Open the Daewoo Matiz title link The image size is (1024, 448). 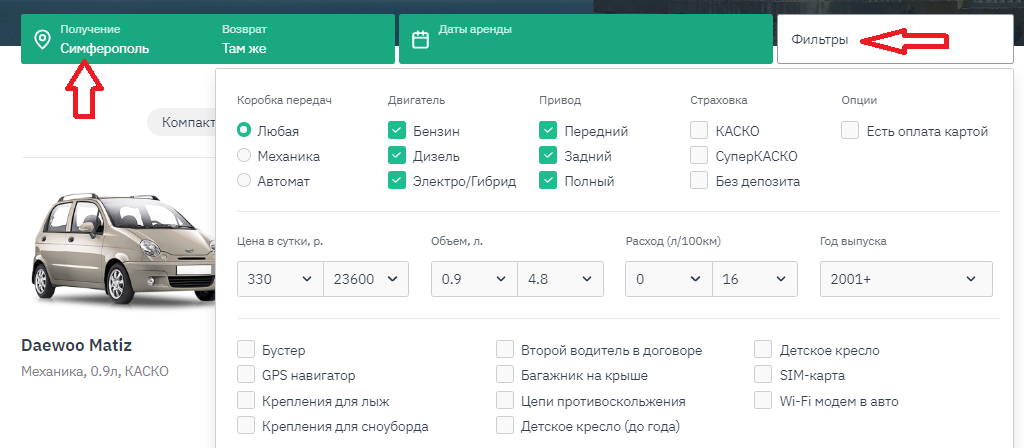(x=77, y=346)
